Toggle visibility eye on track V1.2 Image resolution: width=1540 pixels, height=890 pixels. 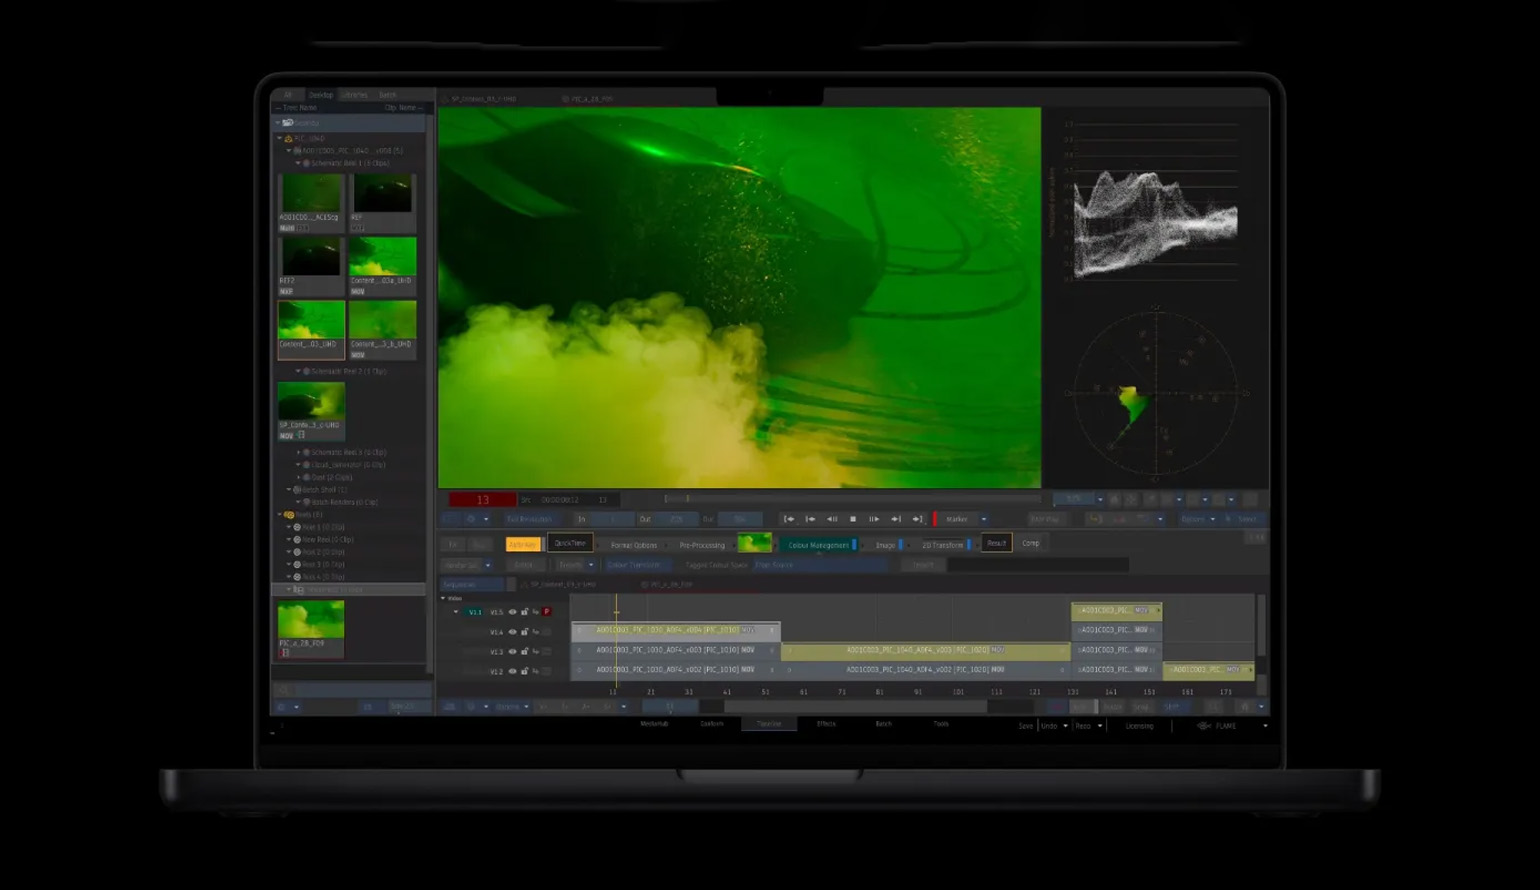coord(513,671)
